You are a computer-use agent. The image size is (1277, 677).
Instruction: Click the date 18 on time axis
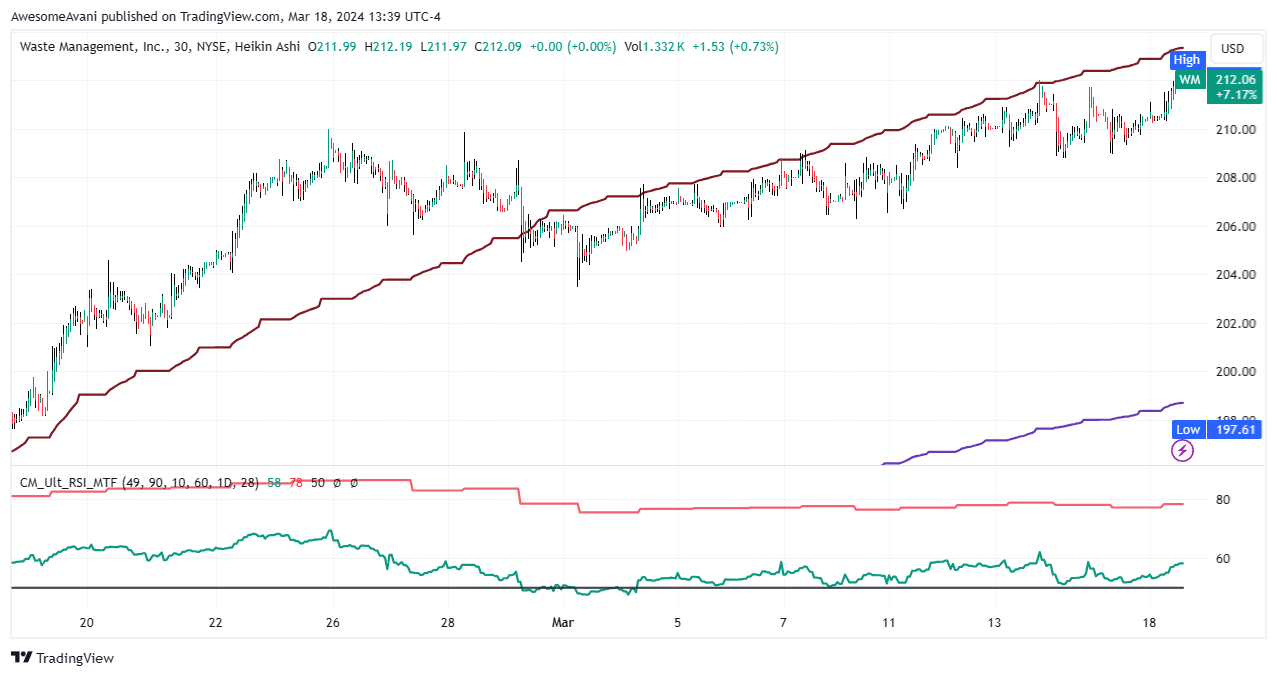1150,623
